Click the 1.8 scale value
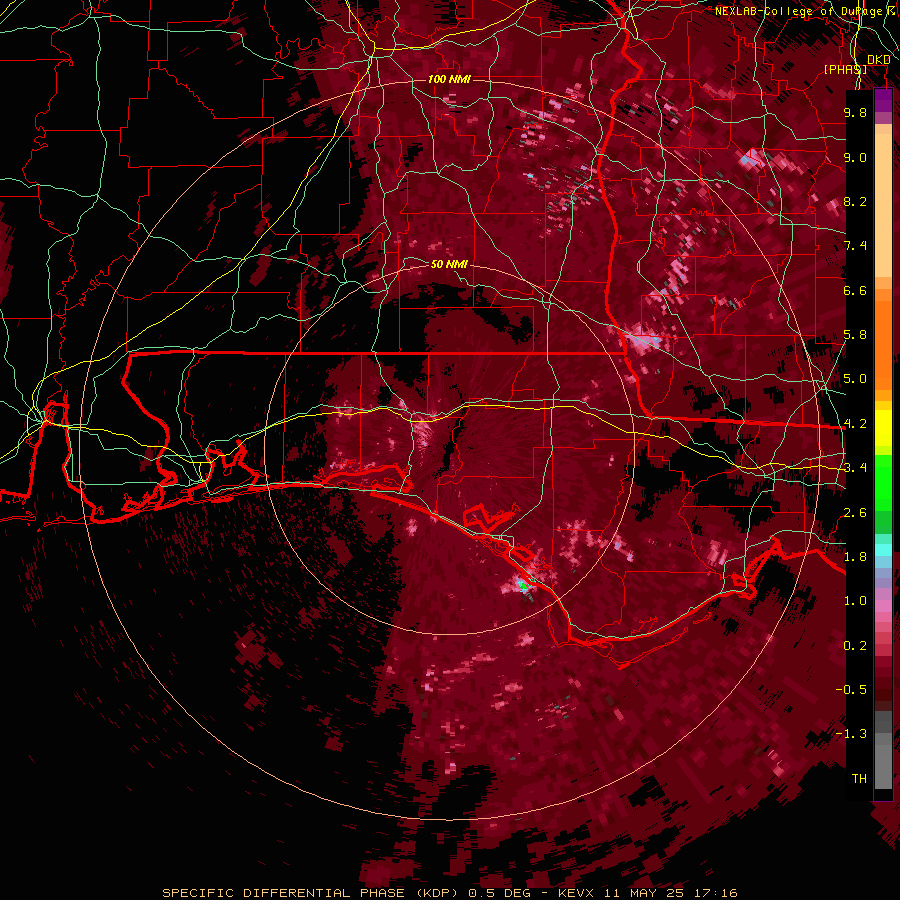Viewport: 900px width, 900px height. [x=855, y=557]
